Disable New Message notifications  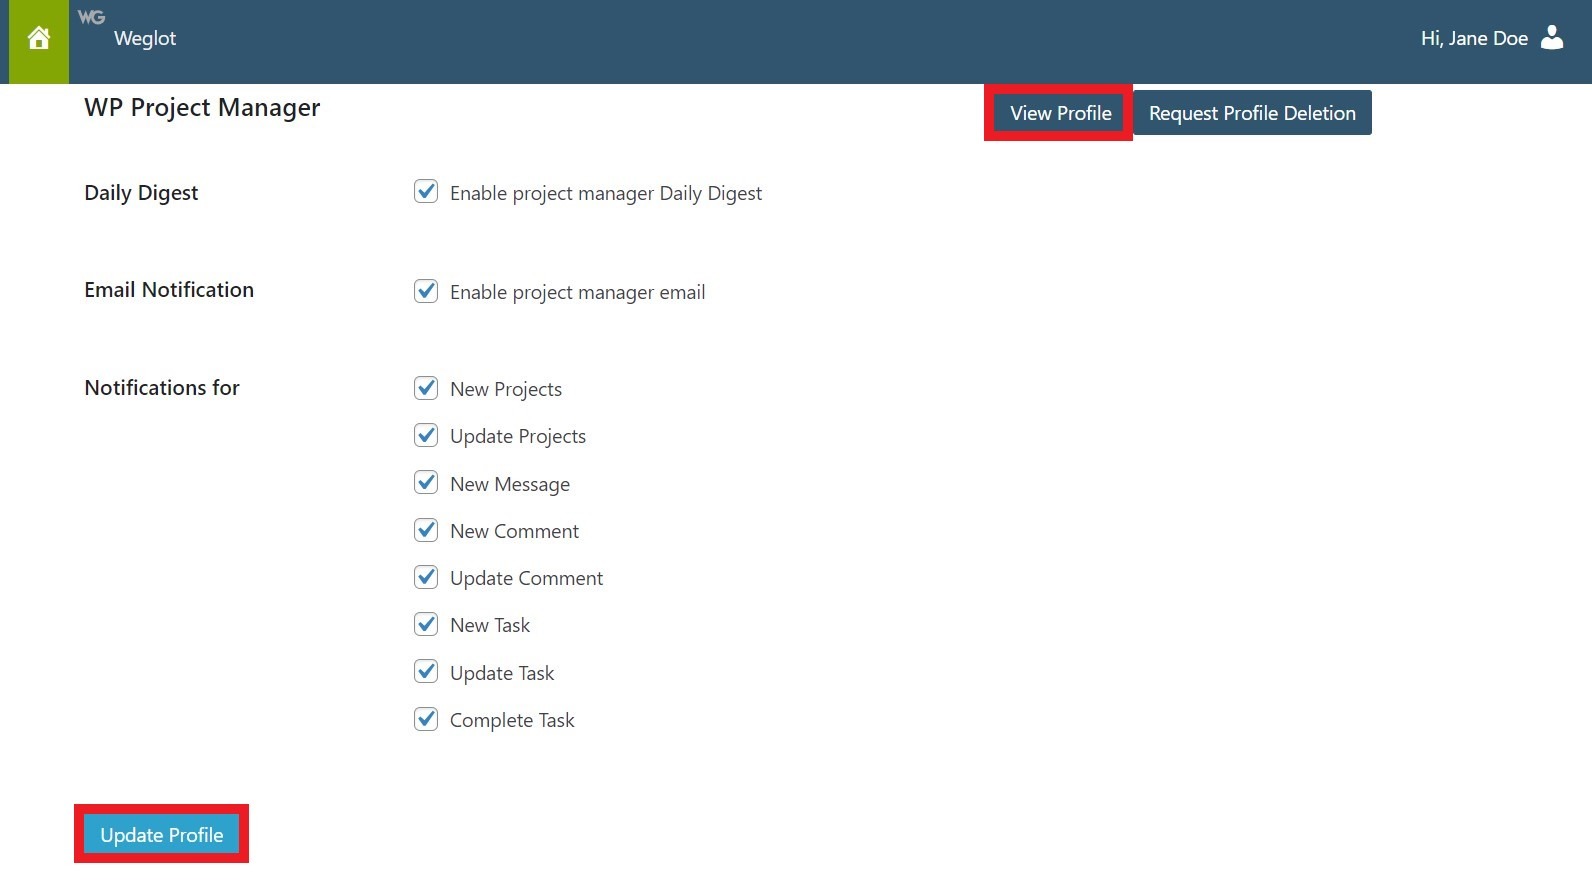click(426, 482)
